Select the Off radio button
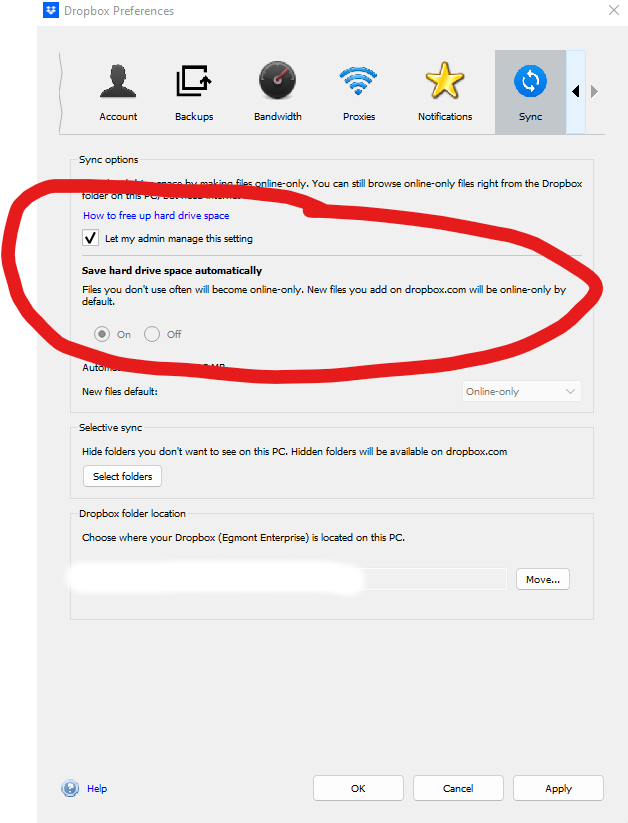The image size is (628, 823). coord(152,334)
